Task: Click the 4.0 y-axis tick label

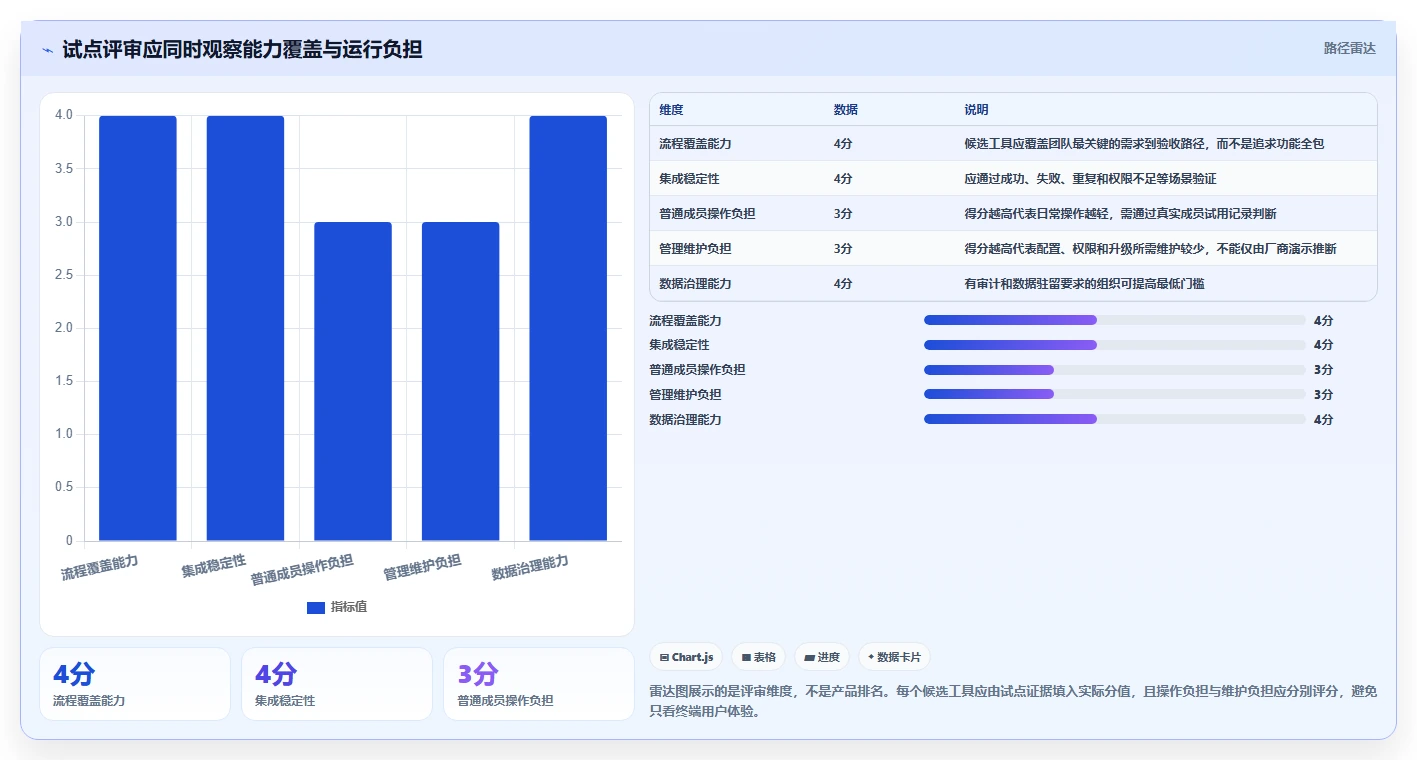Action: point(64,115)
